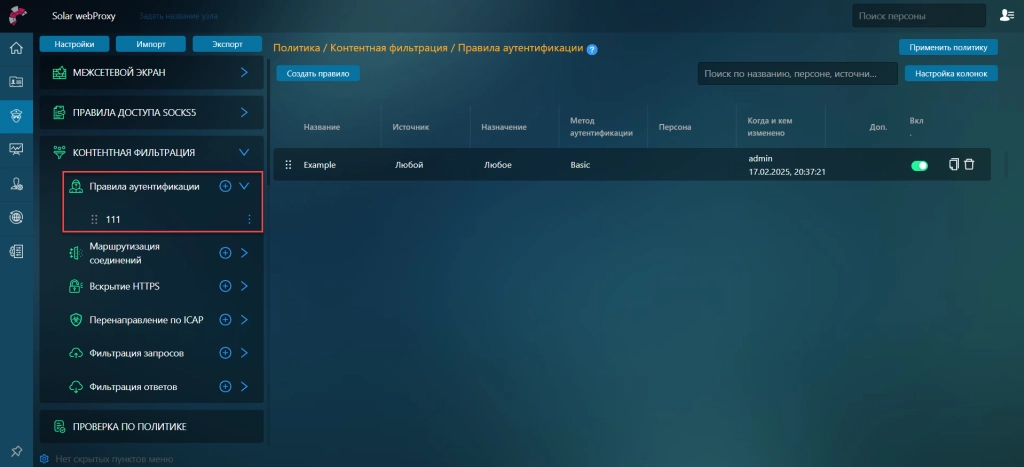The height and width of the screenshot is (467, 1024).
Task: Toggle the Example rule enabled switch
Action: tap(920, 166)
